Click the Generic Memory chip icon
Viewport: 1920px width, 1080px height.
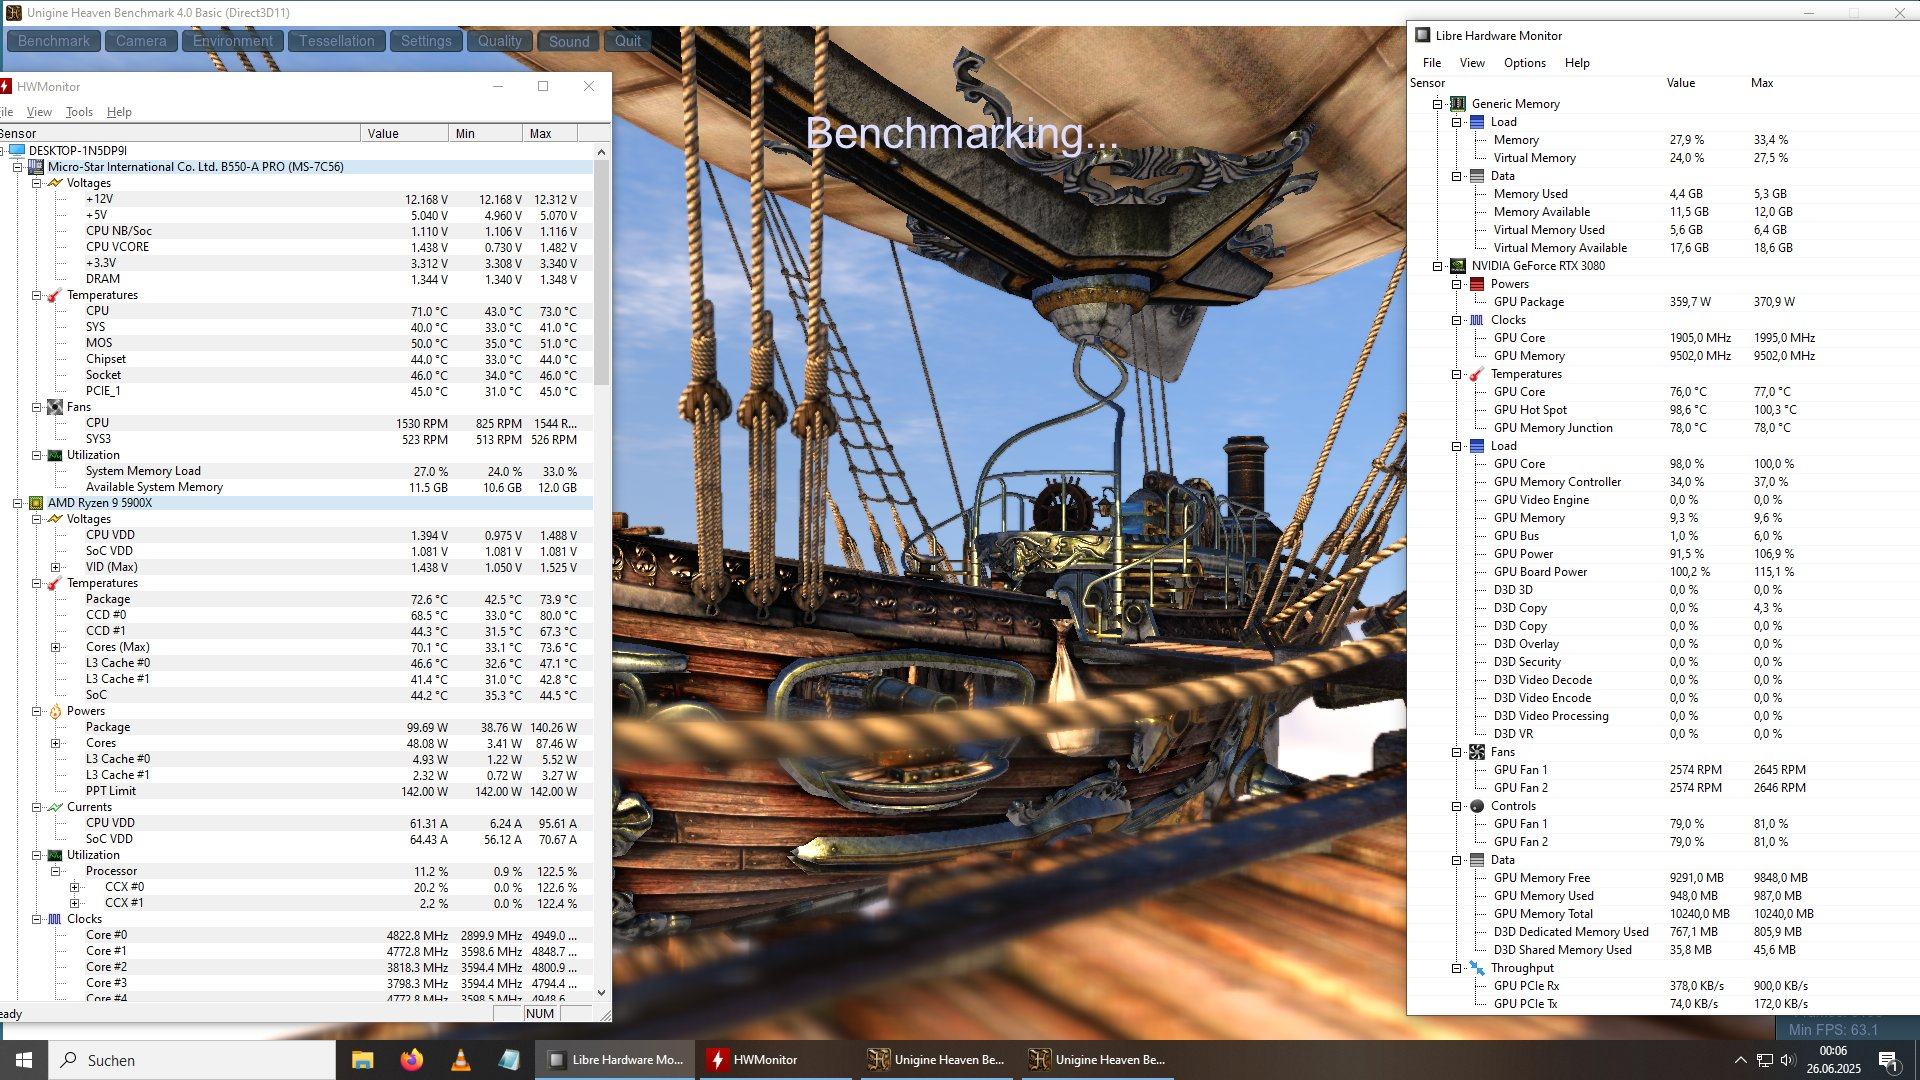[x=1458, y=104]
